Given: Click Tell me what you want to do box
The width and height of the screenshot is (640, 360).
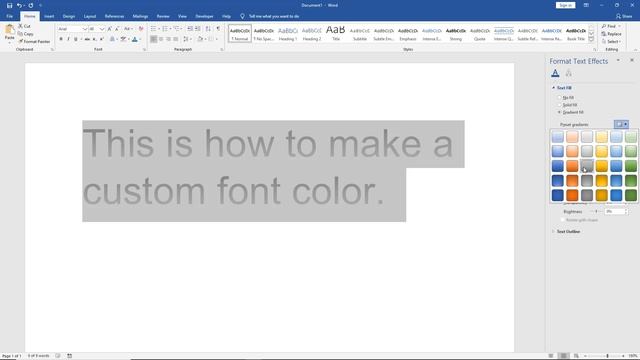Looking at the screenshot, I should pos(274,16).
